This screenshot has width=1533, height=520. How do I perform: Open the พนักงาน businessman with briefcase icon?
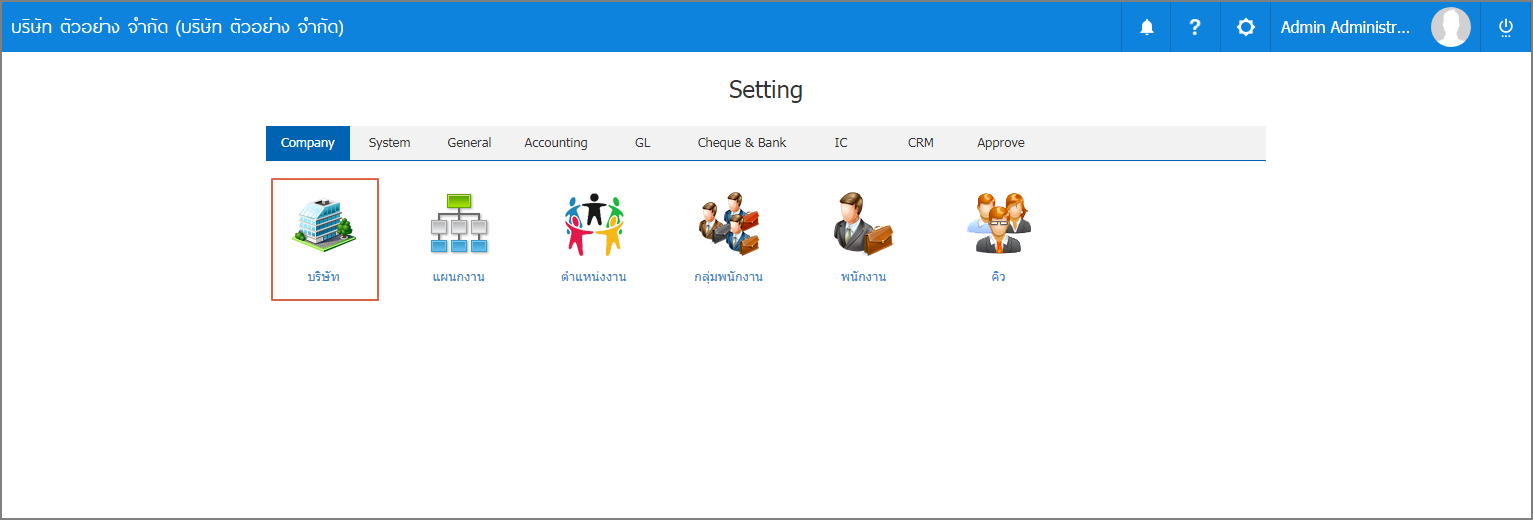click(864, 224)
